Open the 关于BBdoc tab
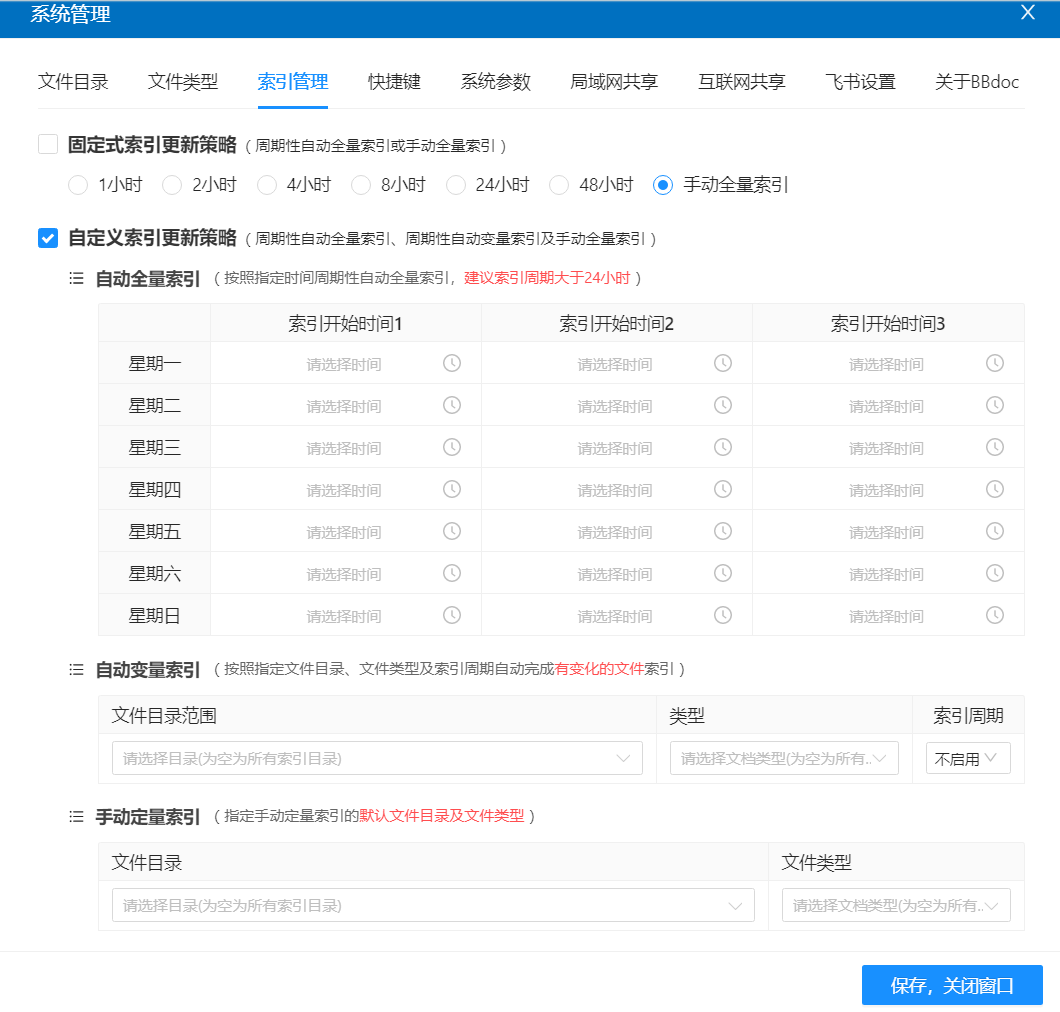 tap(977, 82)
